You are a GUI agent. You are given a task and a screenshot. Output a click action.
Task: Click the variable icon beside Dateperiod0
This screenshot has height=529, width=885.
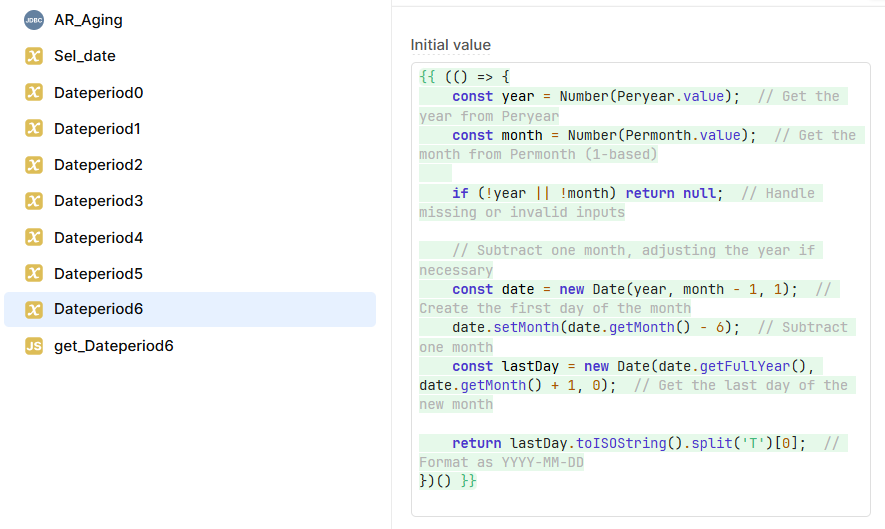(34, 92)
